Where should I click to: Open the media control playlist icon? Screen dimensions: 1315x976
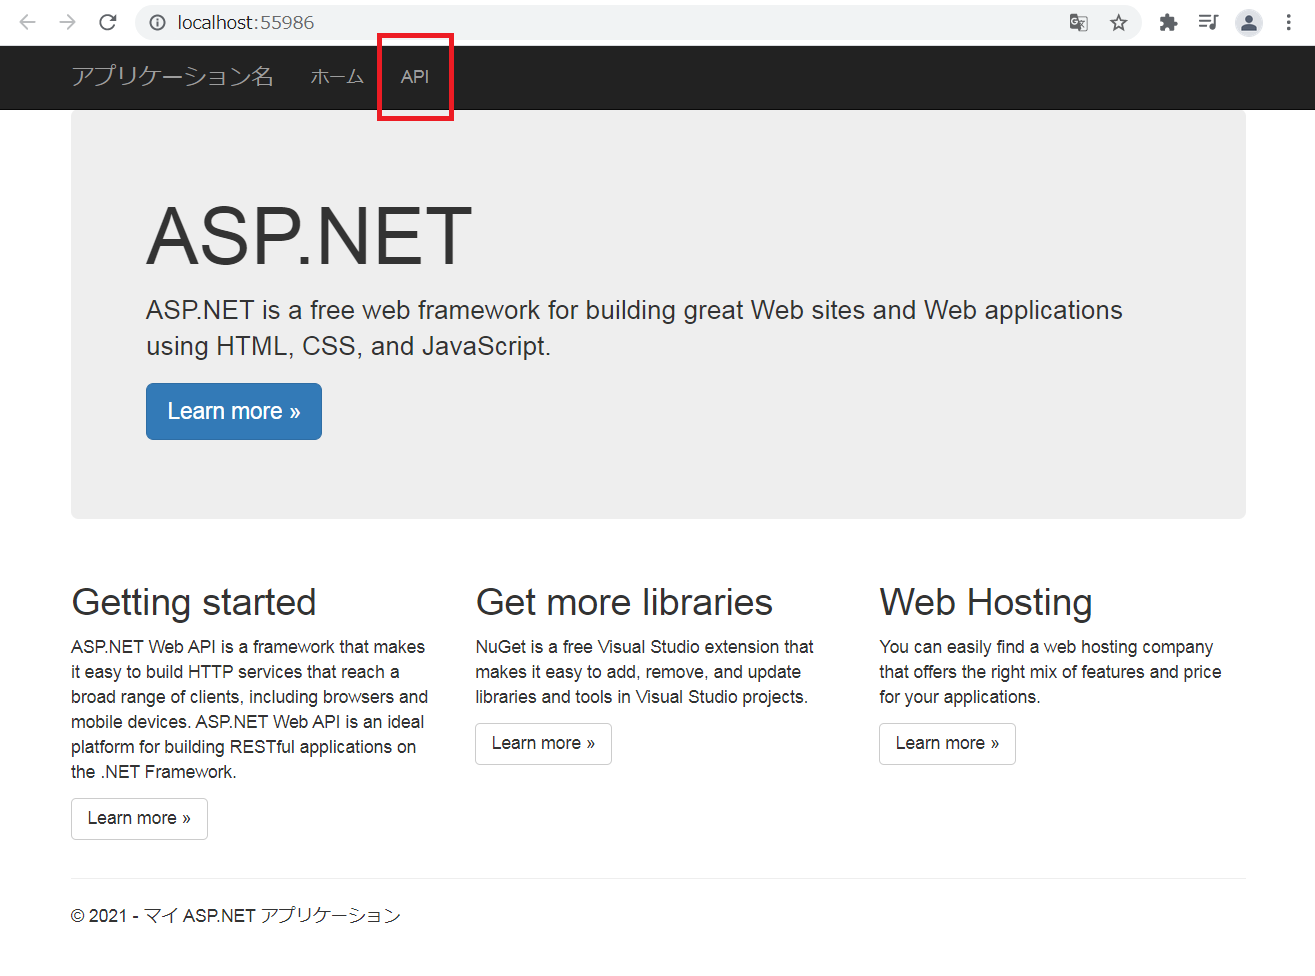pyautogui.click(x=1208, y=22)
